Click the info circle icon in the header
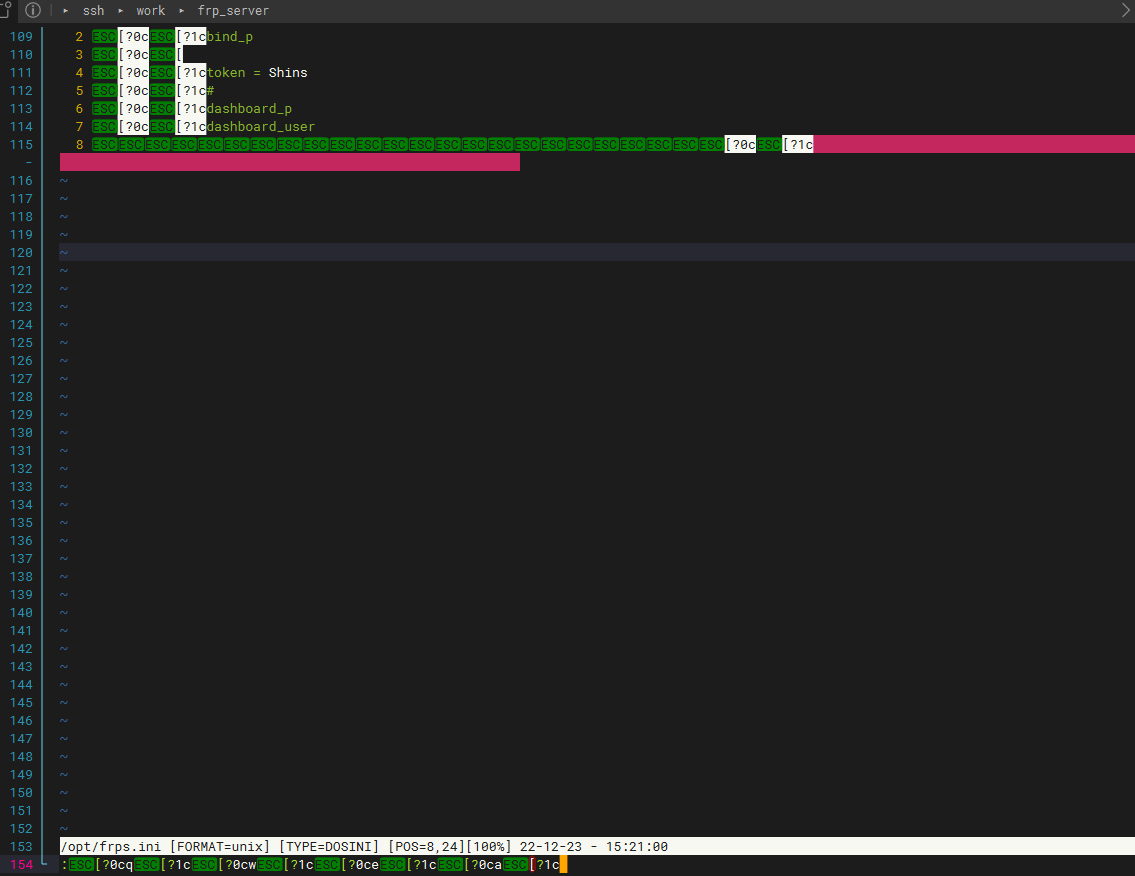 click(x=33, y=10)
